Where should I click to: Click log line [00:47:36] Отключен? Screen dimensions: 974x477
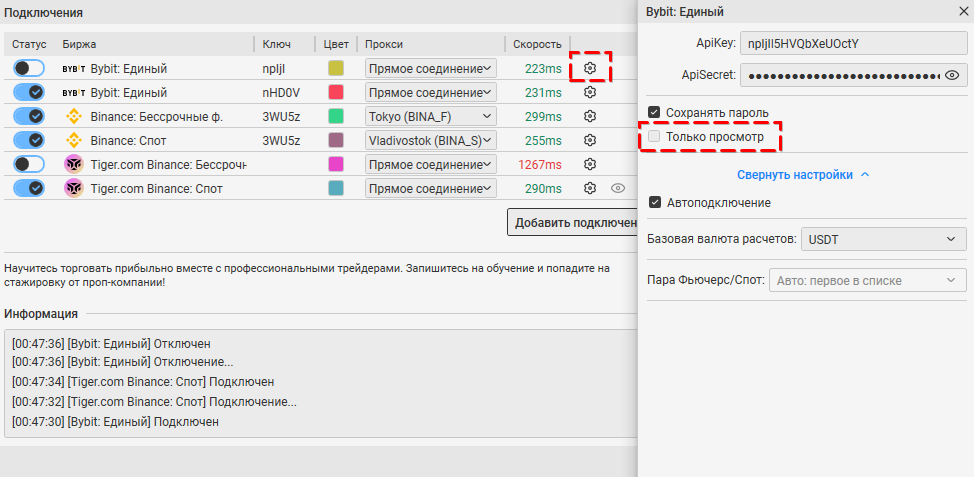pyautogui.click(x=111, y=343)
